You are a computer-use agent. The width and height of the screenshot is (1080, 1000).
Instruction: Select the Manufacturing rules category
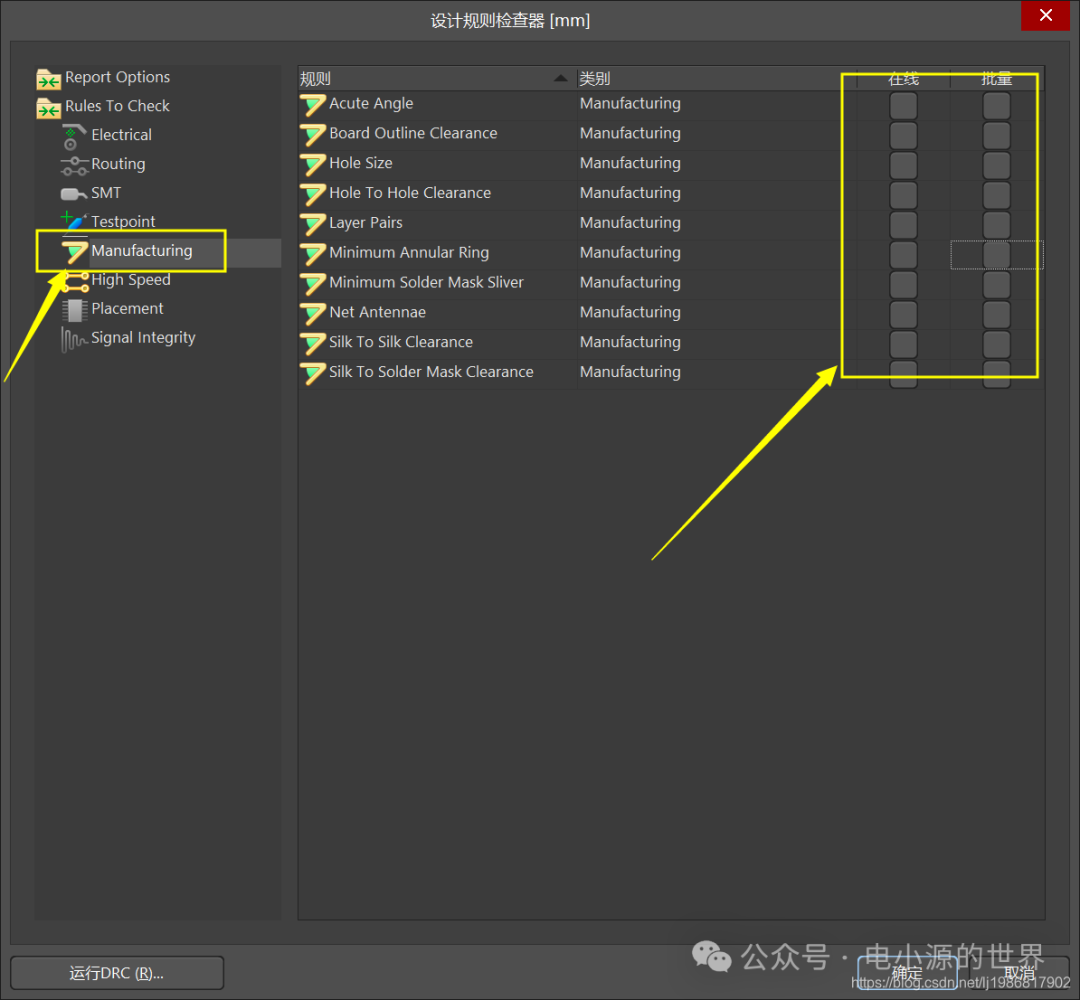pos(141,251)
